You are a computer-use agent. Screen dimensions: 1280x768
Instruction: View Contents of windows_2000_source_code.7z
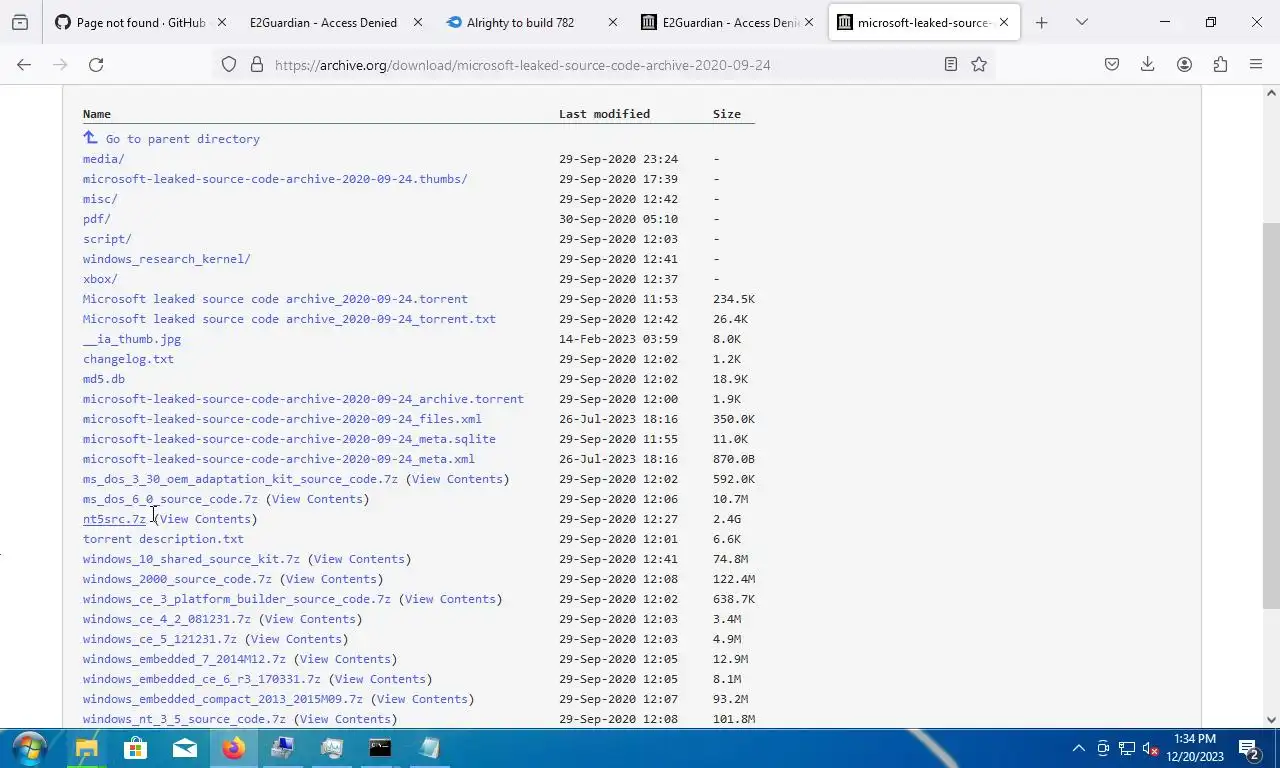pyautogui.click(x=331, y=579)
